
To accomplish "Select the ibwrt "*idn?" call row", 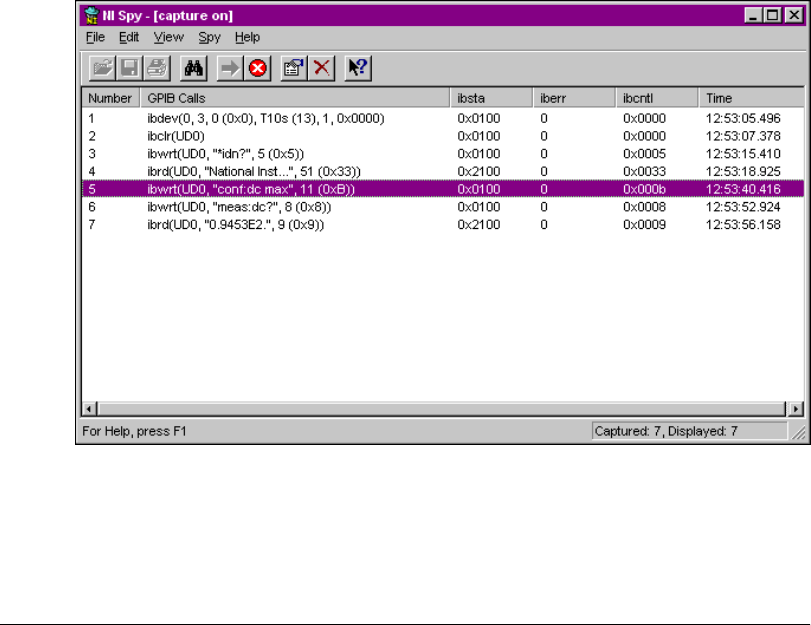I will tap(443, 154).
